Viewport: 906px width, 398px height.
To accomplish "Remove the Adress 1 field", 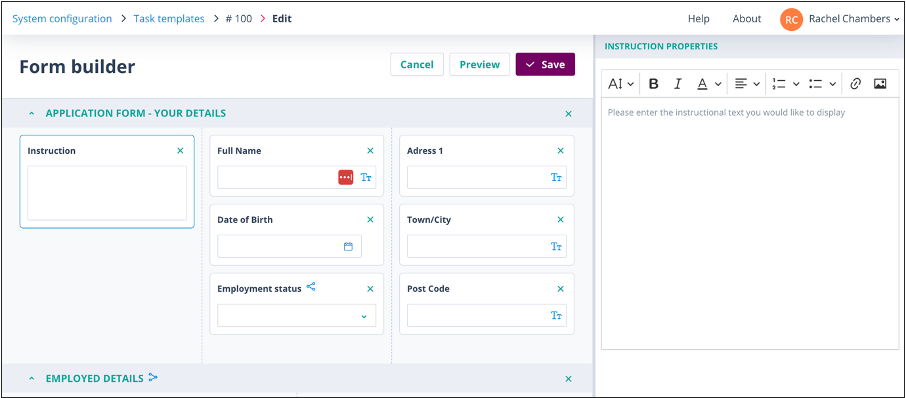I will 560,151.
